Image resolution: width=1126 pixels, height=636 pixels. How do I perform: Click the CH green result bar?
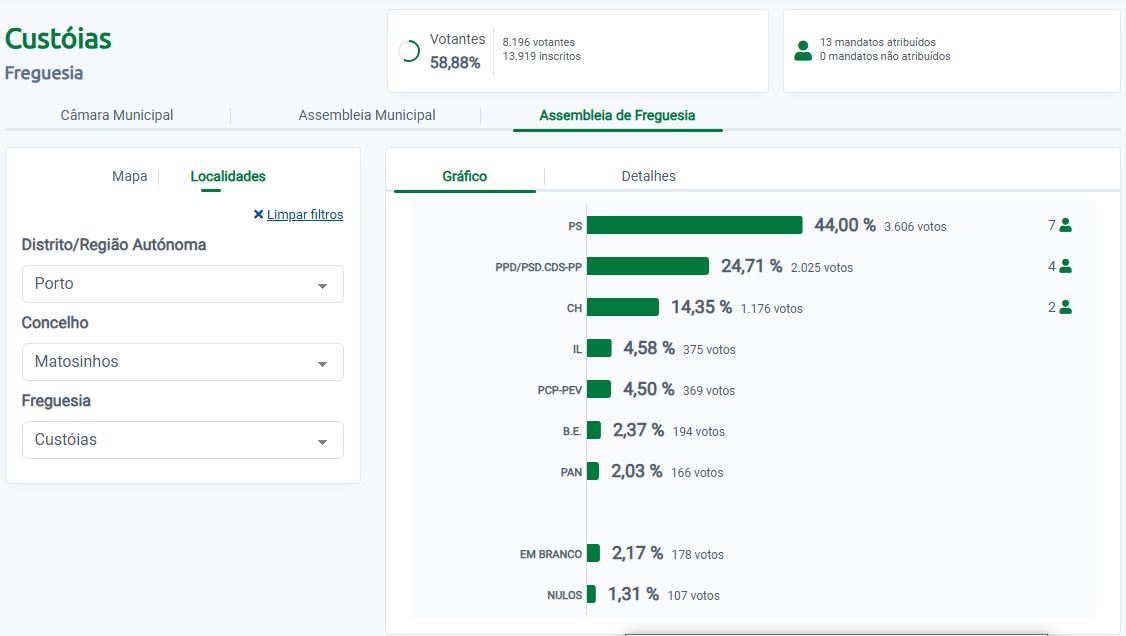[x=622, y=308]
